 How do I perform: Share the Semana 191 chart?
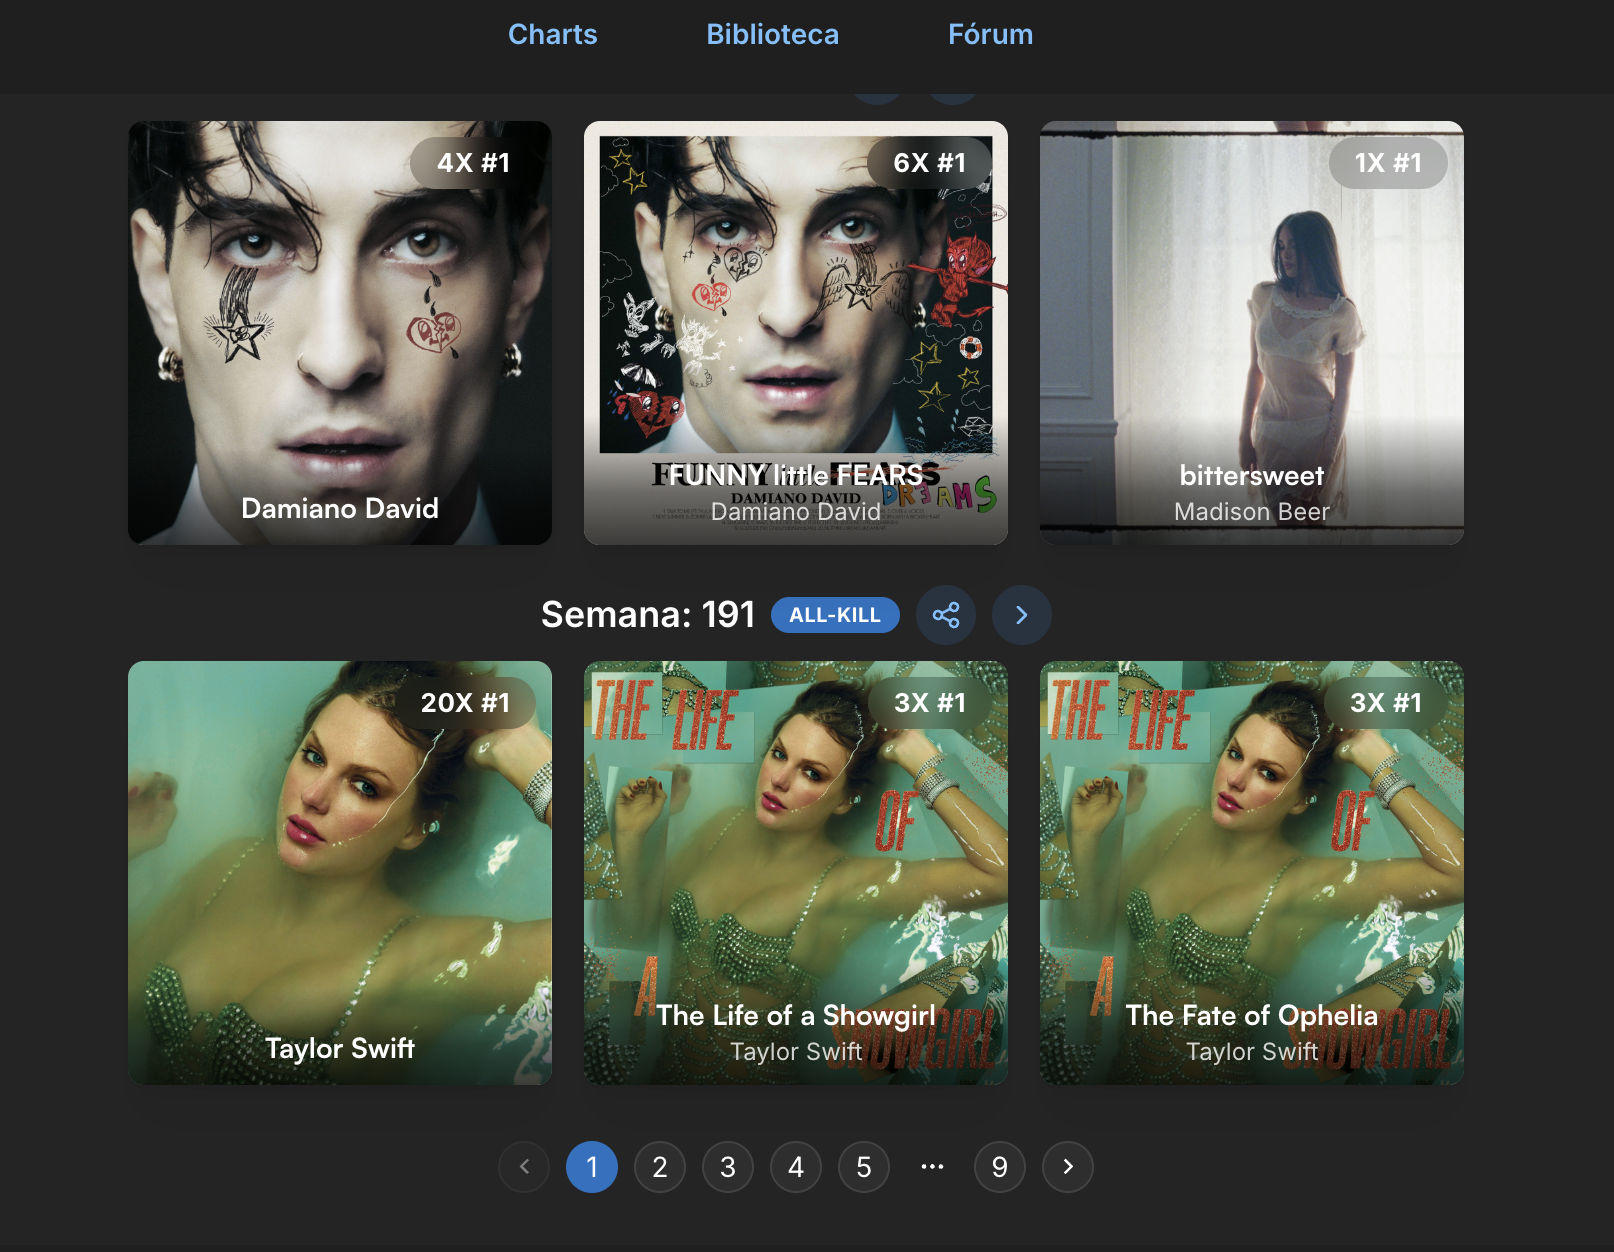(946, 615)
